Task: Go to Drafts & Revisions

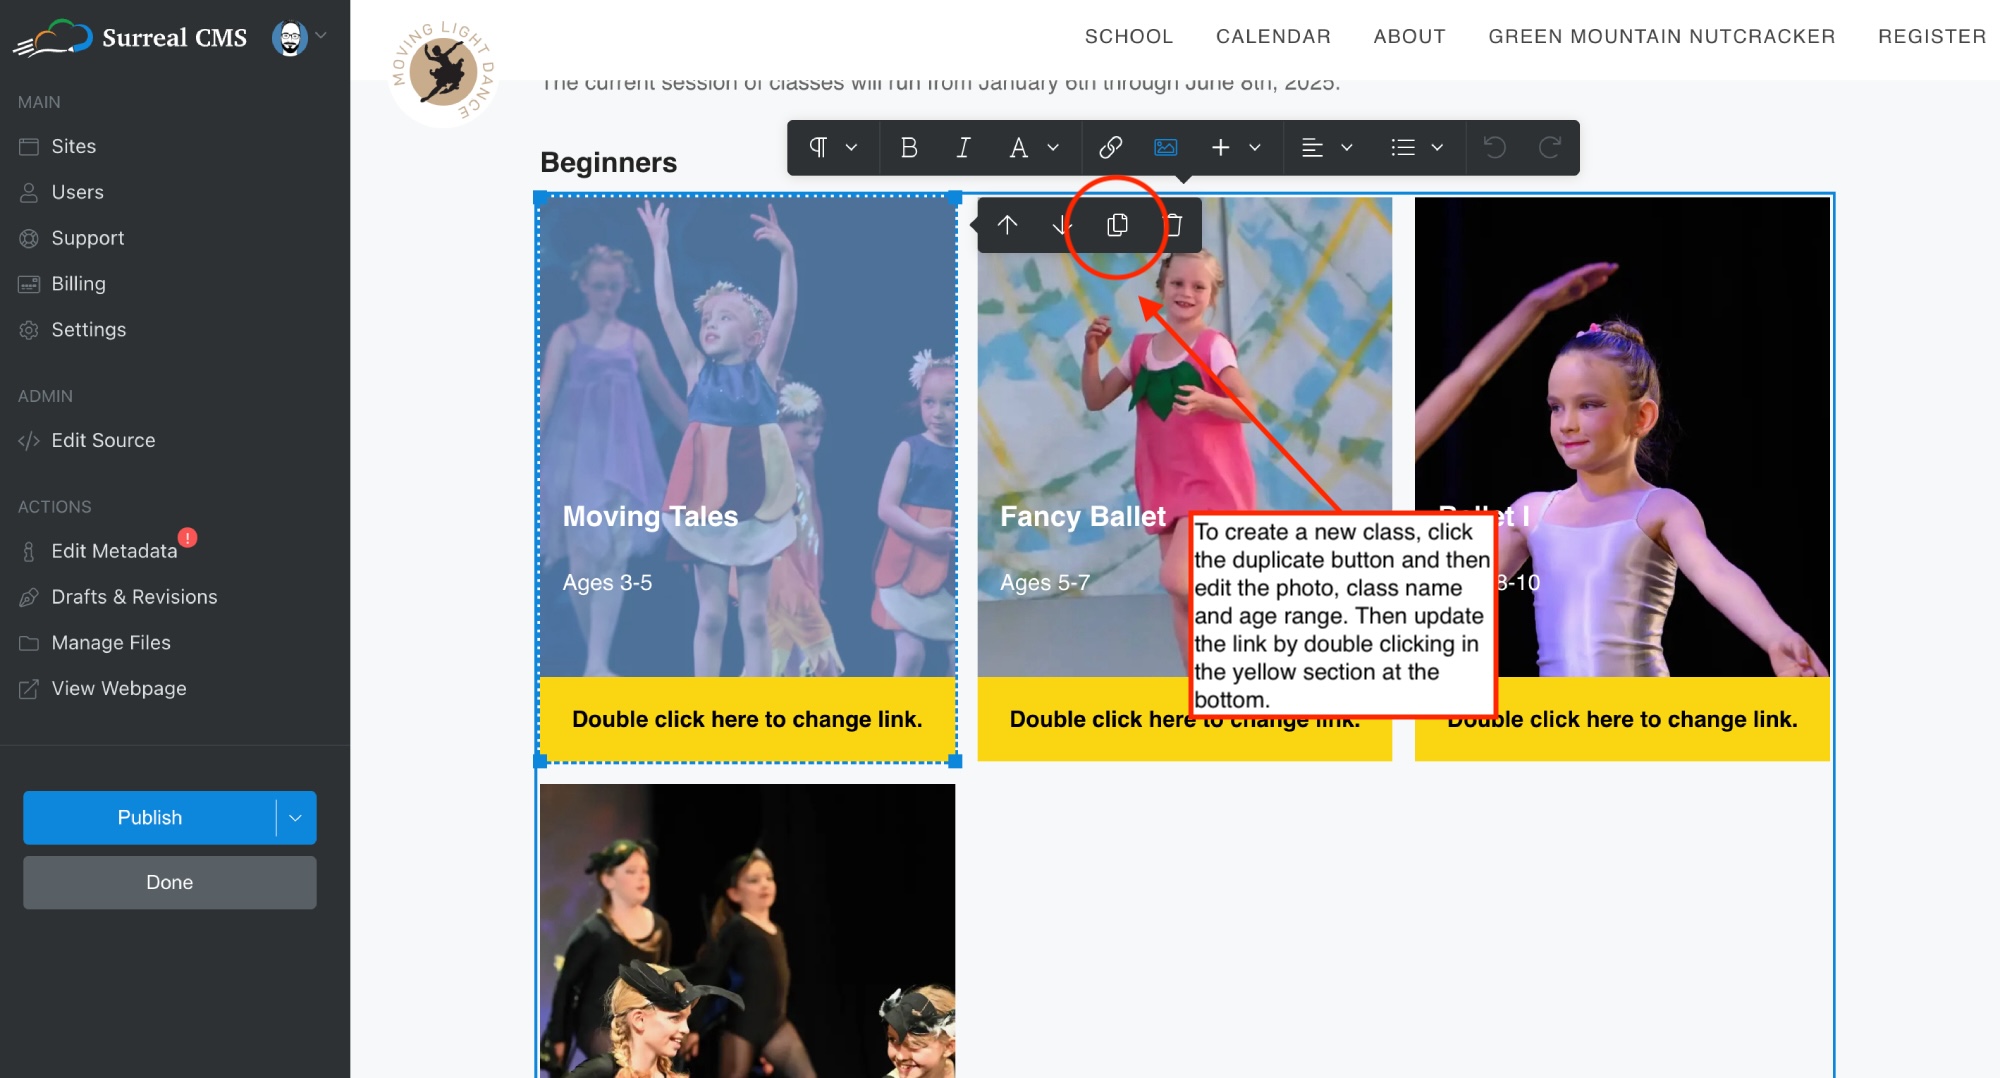Action: tap(134, 597)
